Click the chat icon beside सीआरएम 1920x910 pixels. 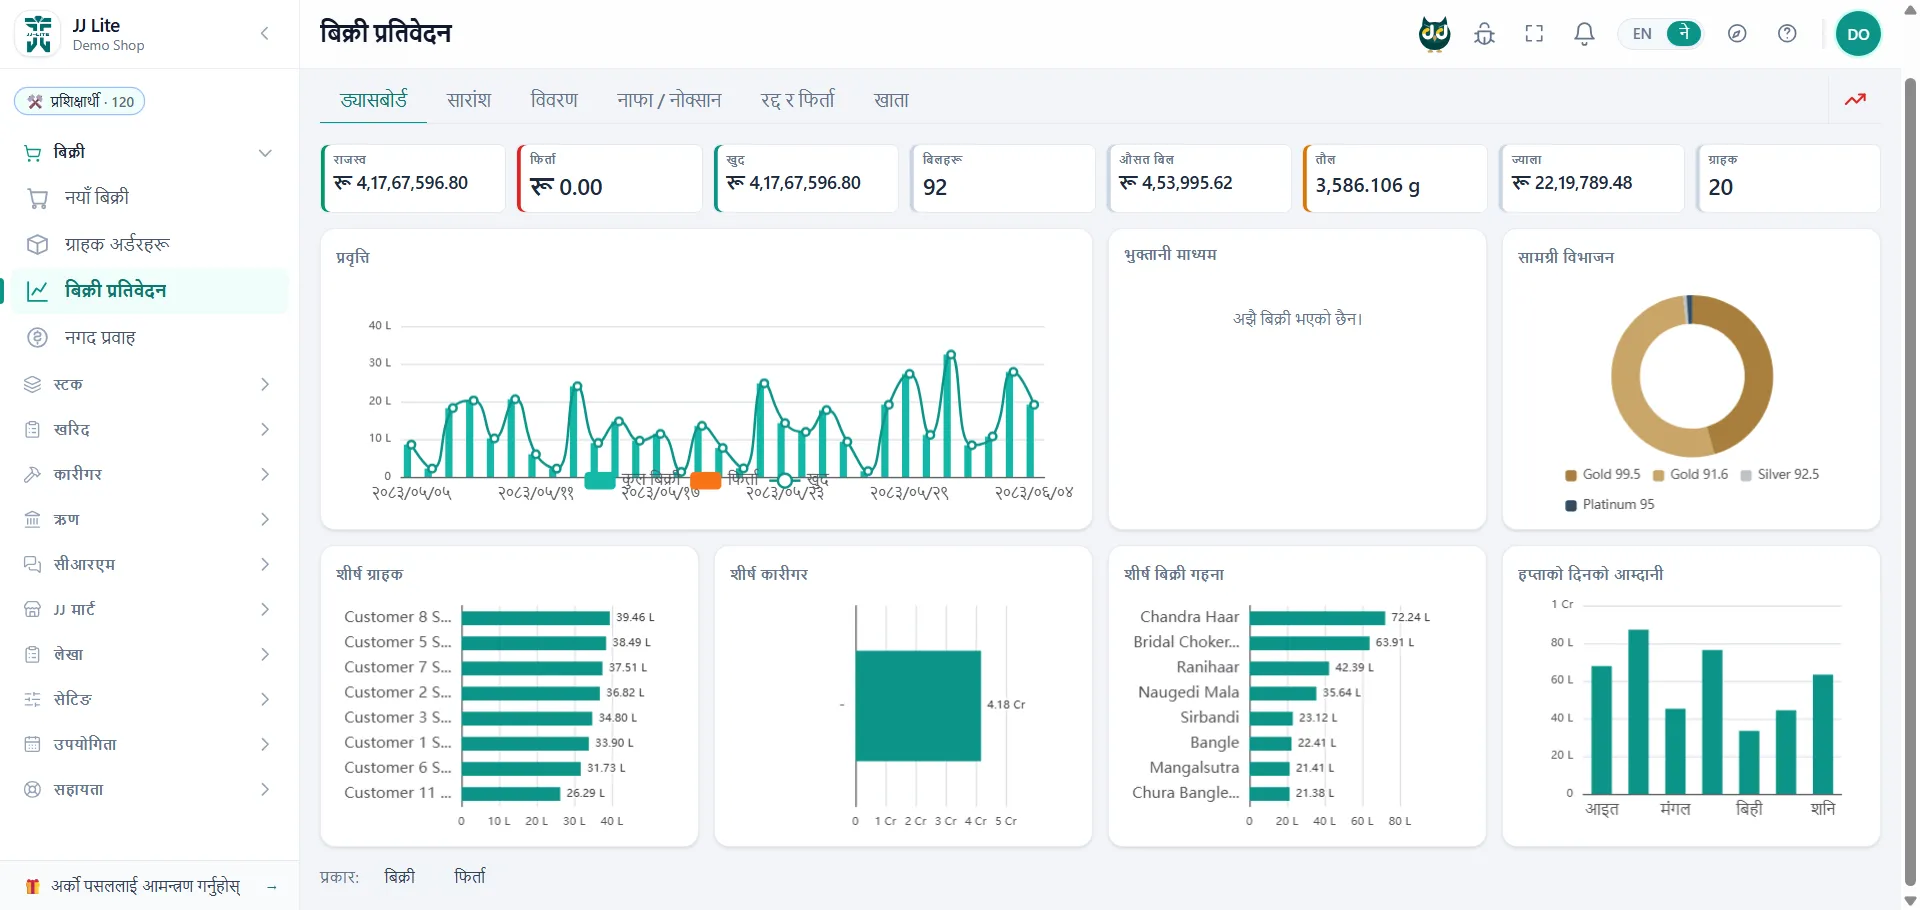(x=32, y=564)
